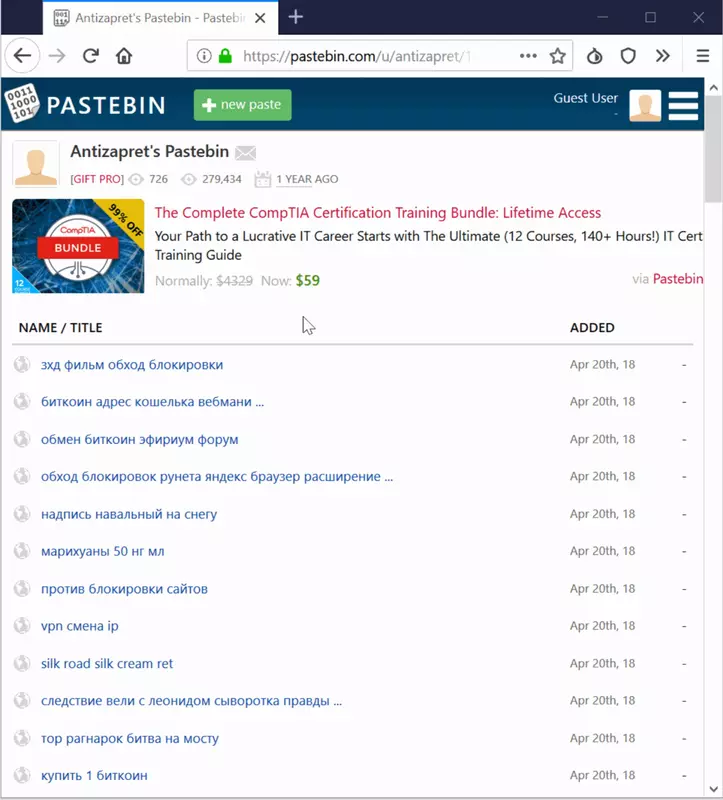Image resolution: width=723 pixels, height=800 pixels.
Task: Open page actions three-dot menu in URL bar
Action: (528, 56)
